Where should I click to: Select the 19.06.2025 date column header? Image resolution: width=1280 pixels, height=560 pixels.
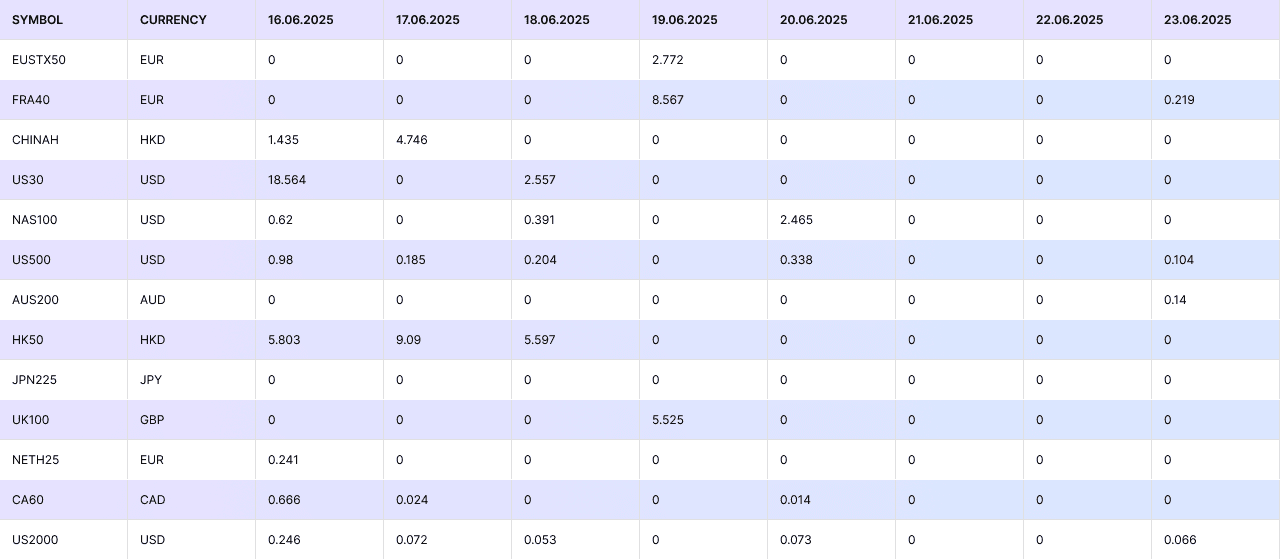click(685, 20)
